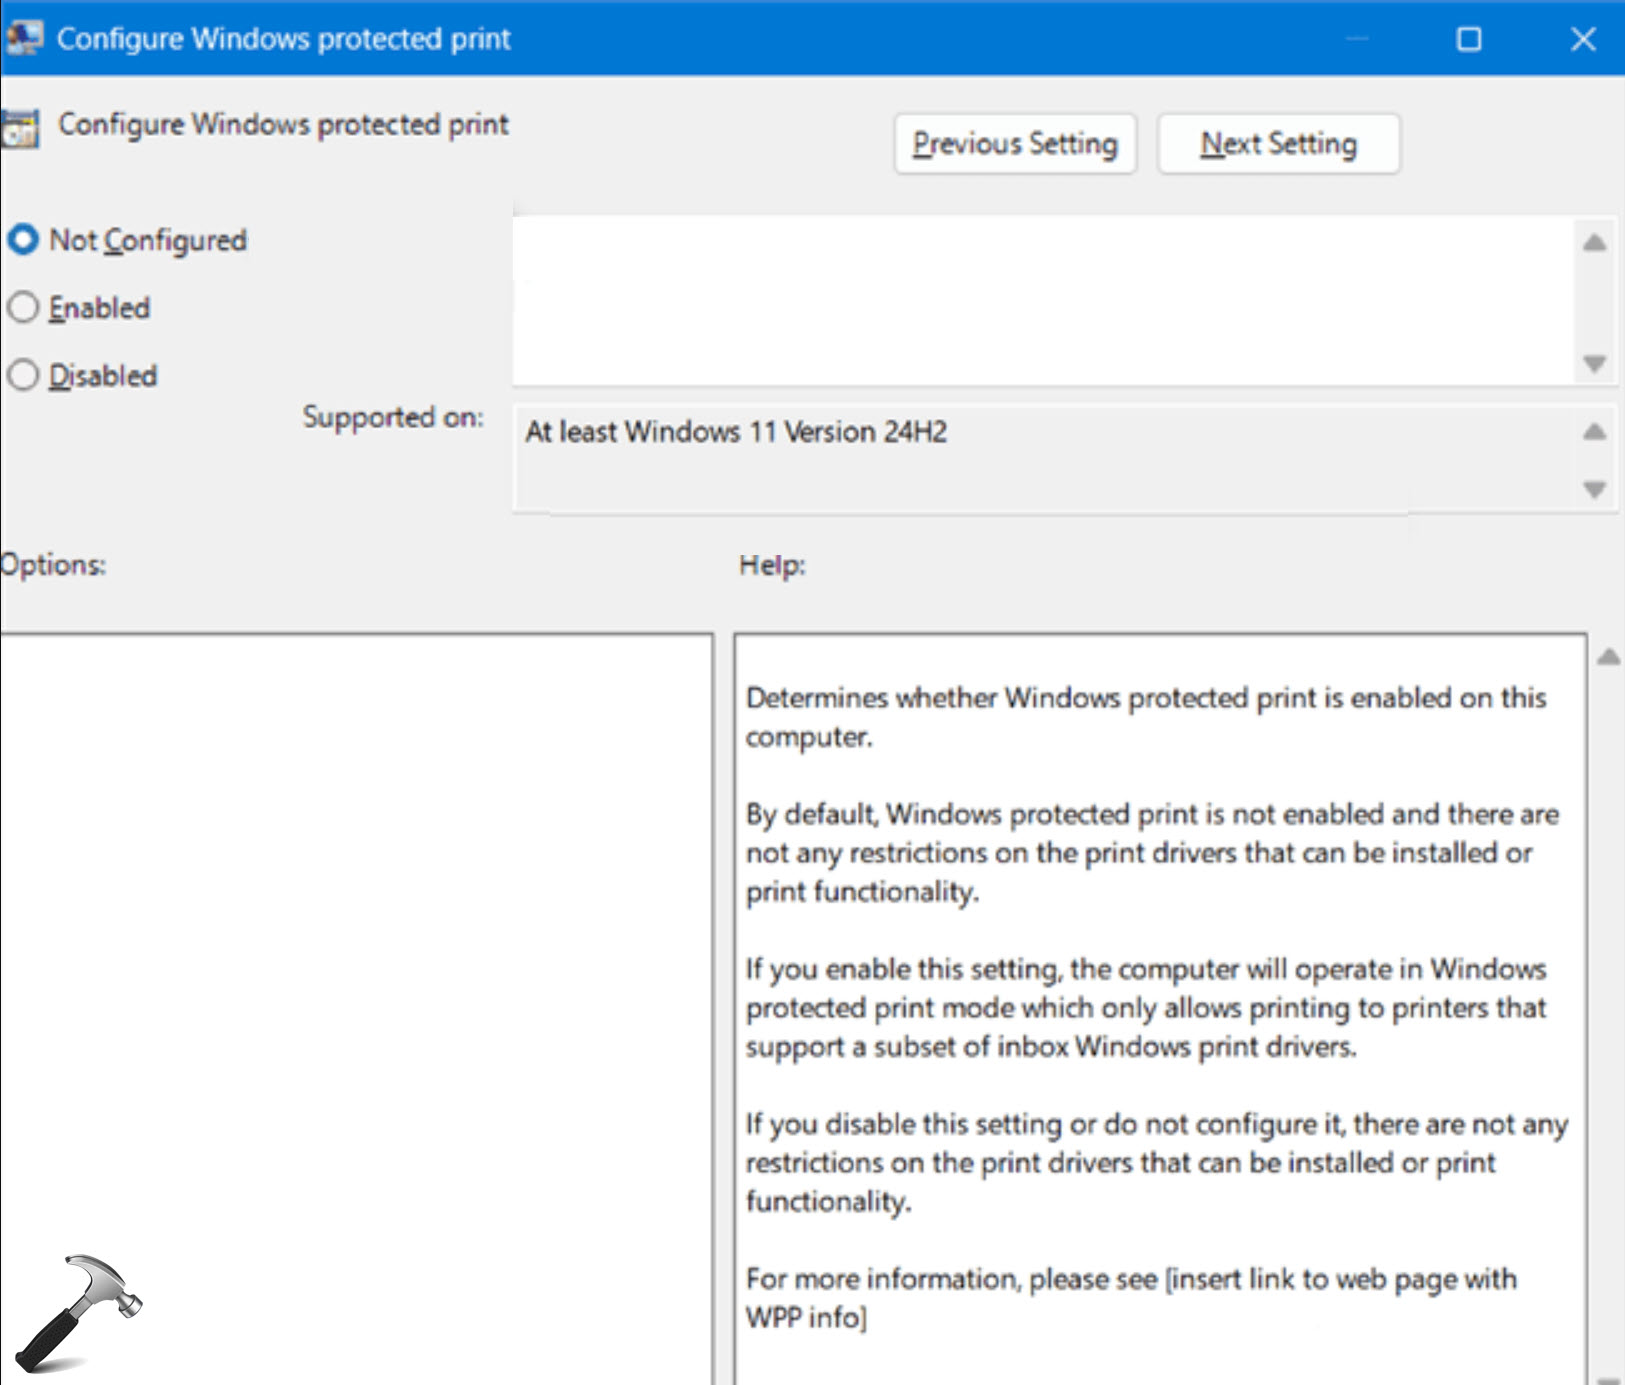Select the Disabled radio button
Image resolution: width=1625 pixels, height=1385 pixels.
(22, 375)
